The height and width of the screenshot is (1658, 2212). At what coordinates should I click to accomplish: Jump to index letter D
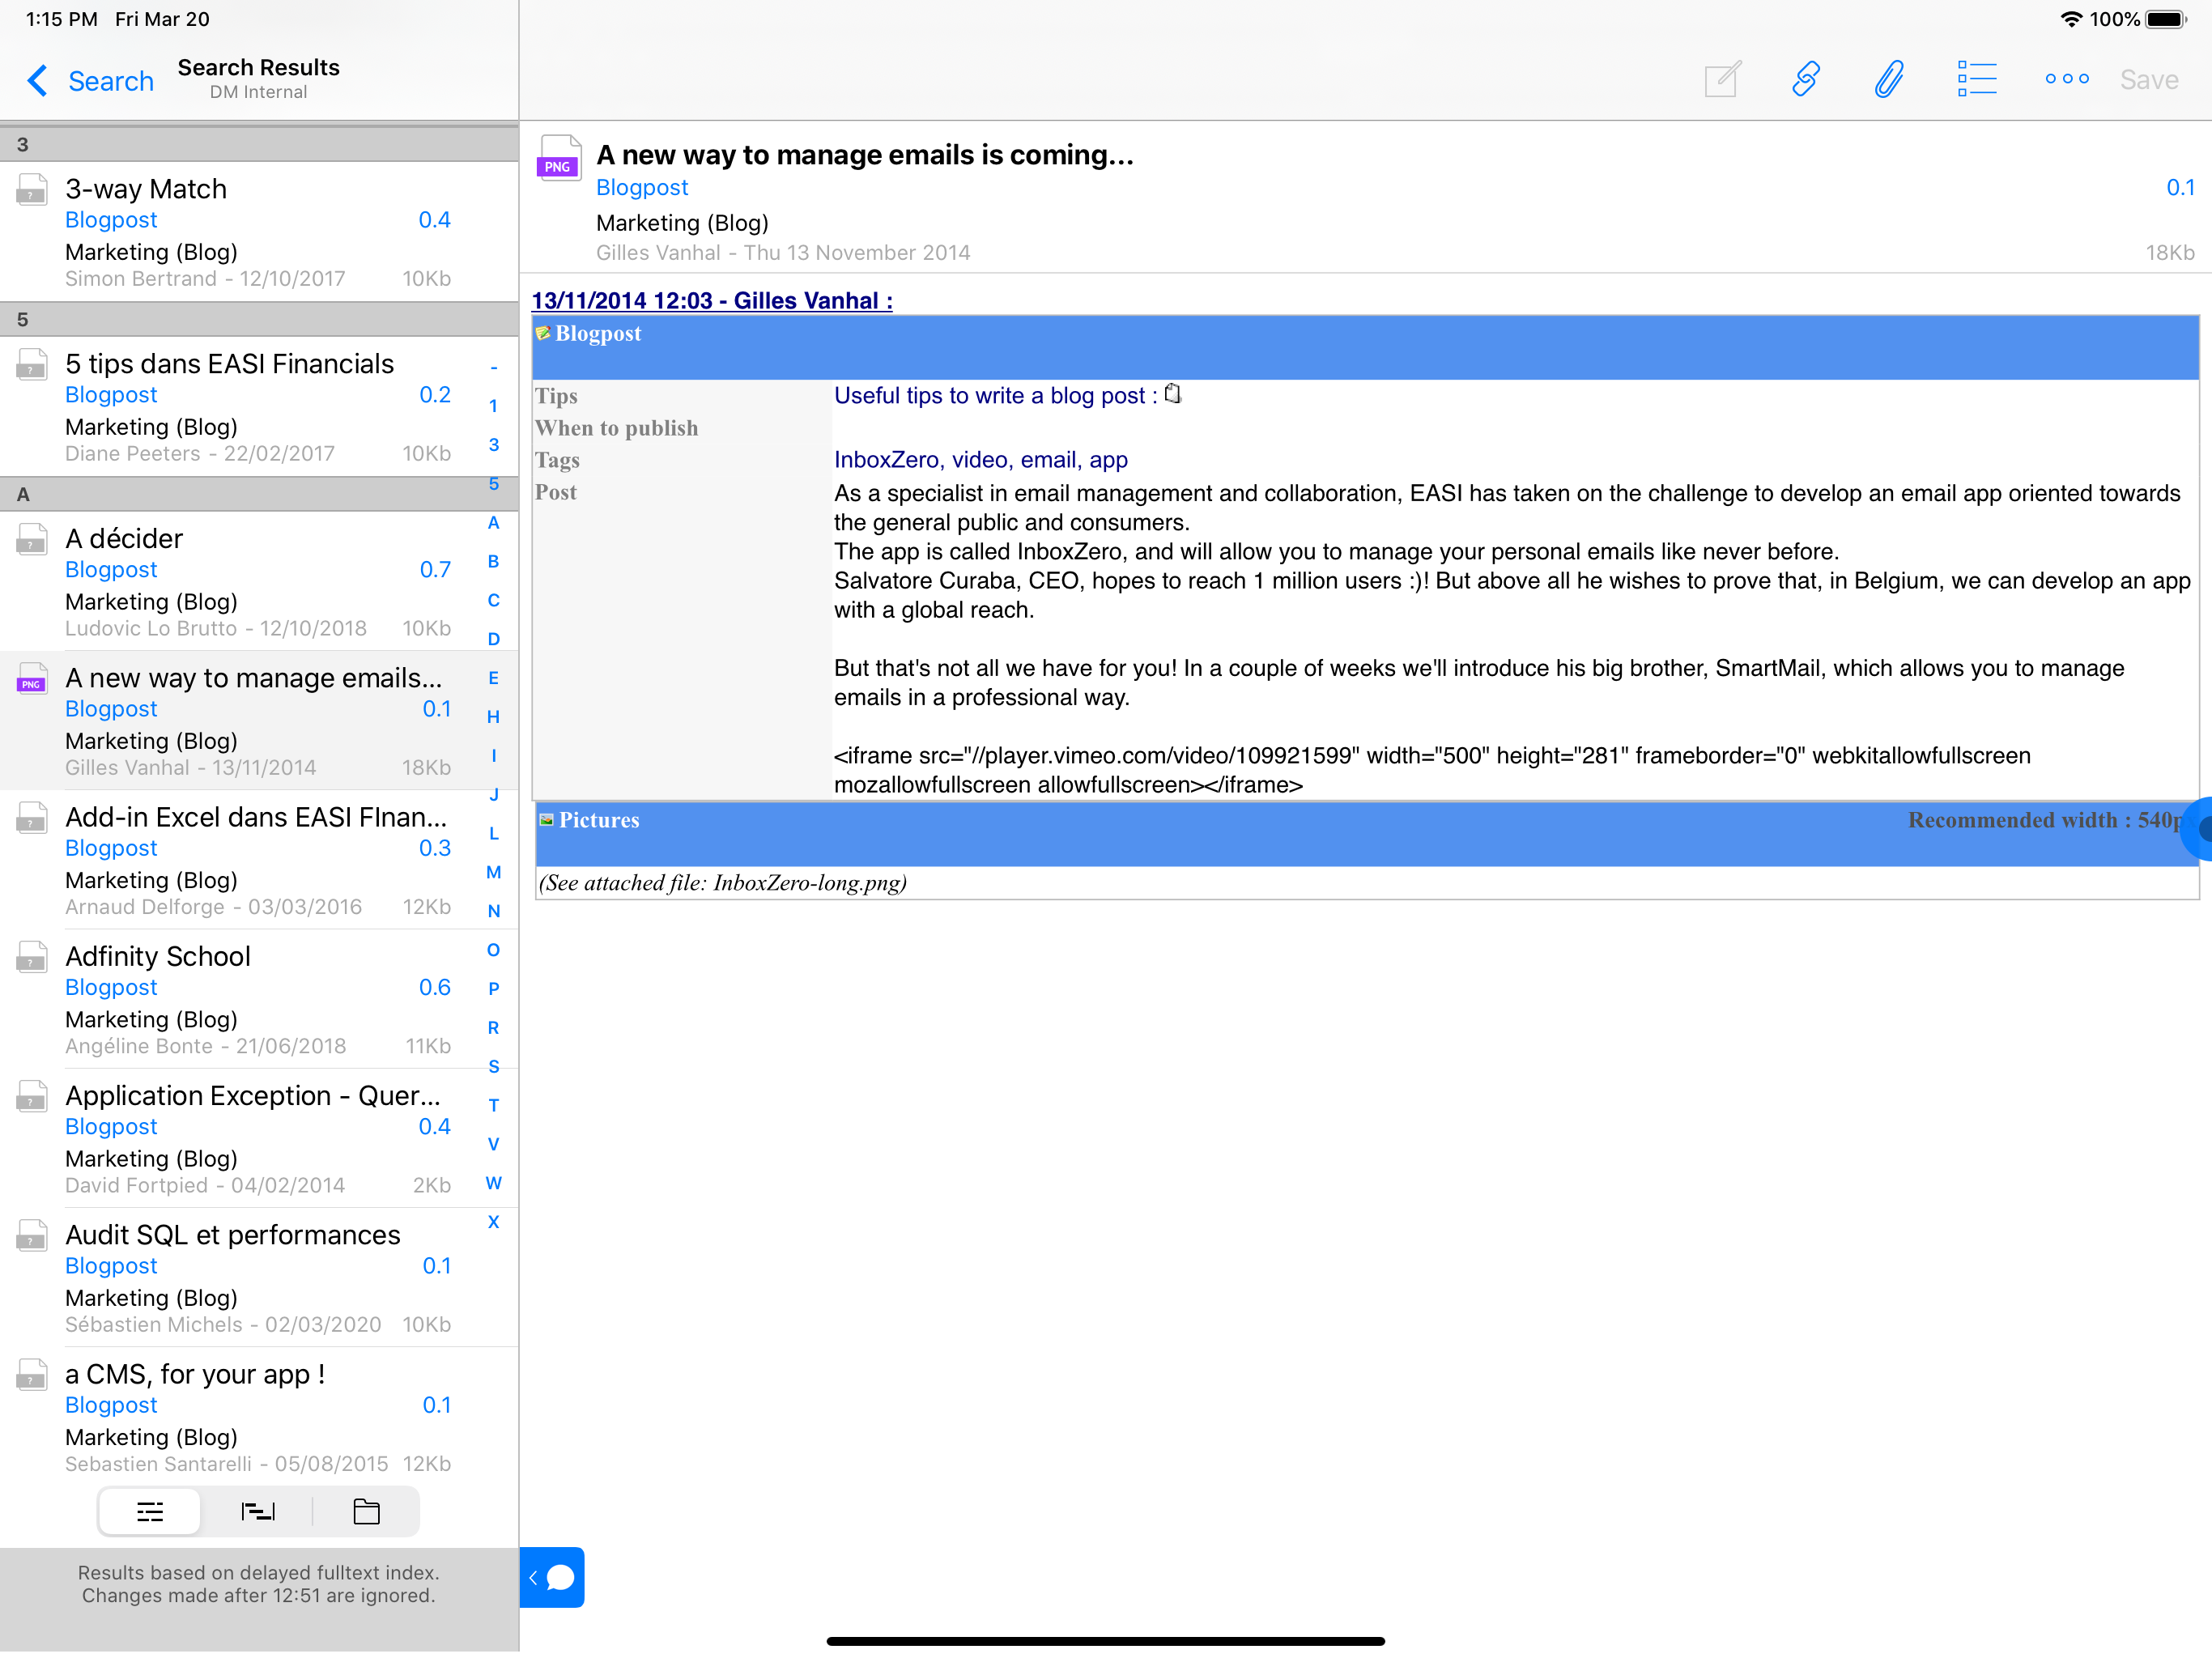tap(493, 639)
